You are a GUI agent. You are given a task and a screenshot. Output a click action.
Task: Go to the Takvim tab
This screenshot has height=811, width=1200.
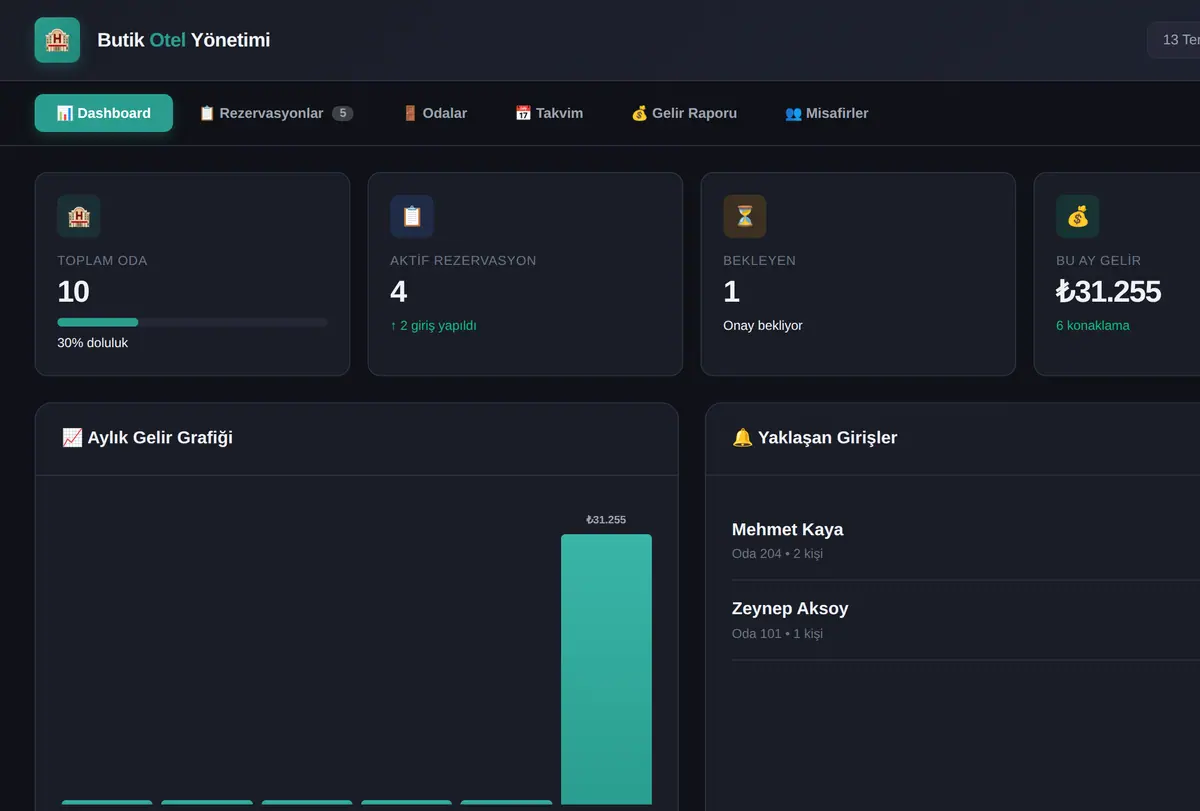(549, 113)
